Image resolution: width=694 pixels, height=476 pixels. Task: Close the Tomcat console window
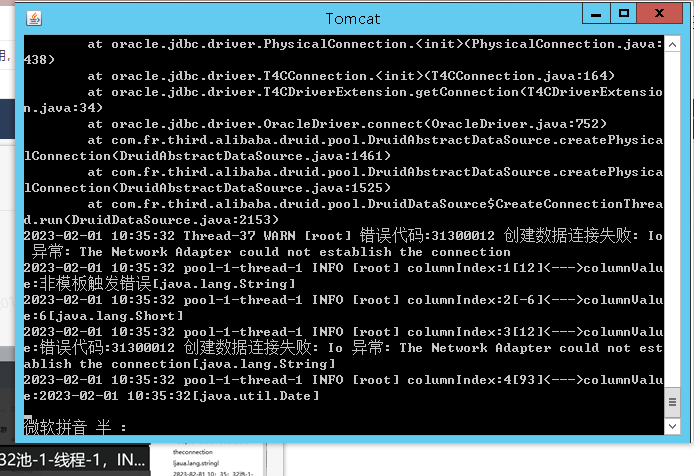[659, 14]
